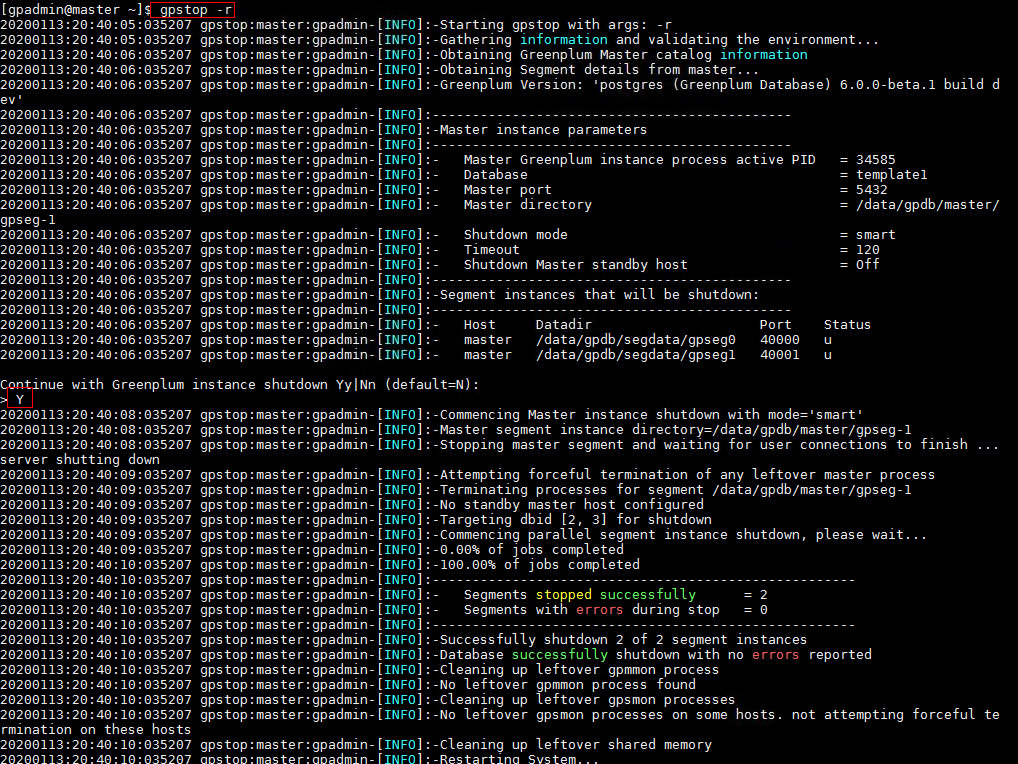Click the 'Continue with Greenplum instance shutdown' prompt
Viewport: 1018px width, 764px height.
(x=240, y=384)
